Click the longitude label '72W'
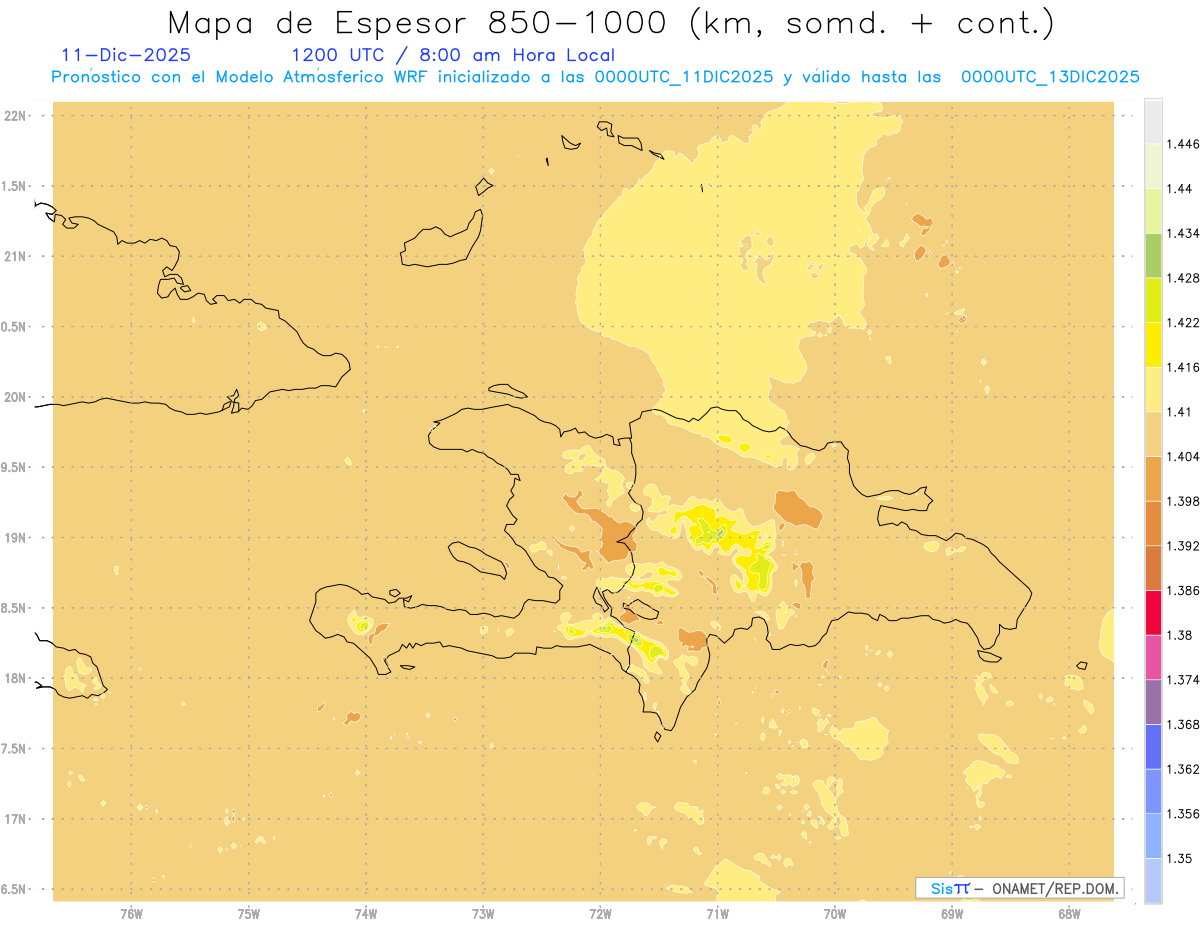1200x927 pixels. pos(600,913)
